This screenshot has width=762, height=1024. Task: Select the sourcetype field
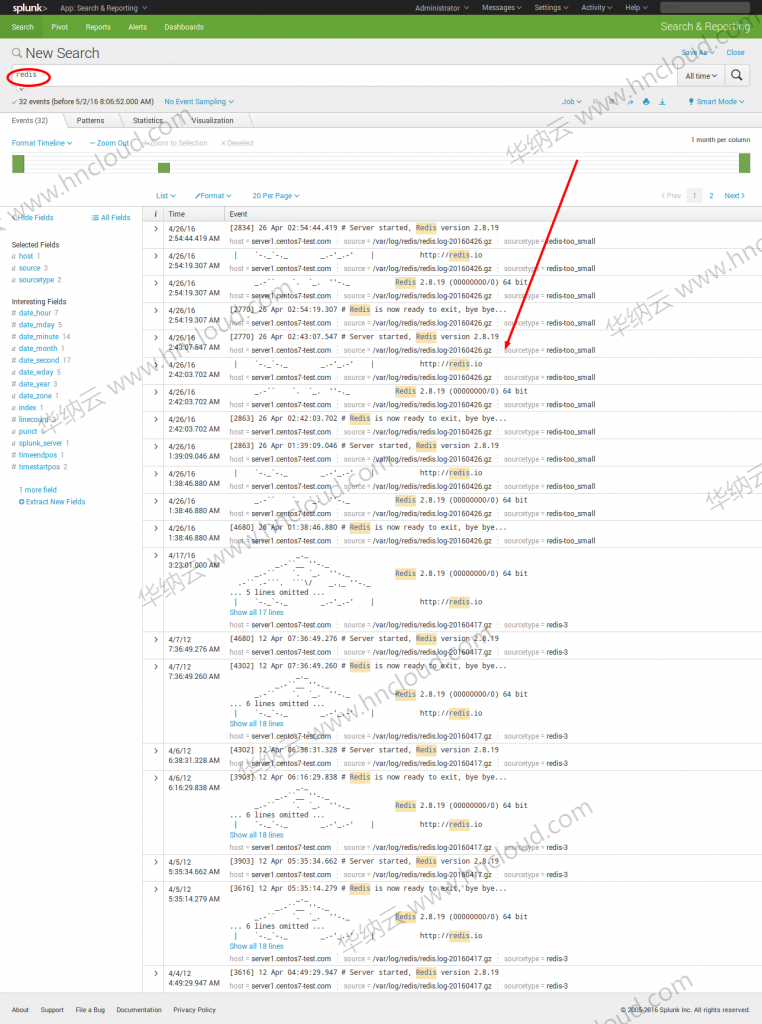[x=37, y=280]
